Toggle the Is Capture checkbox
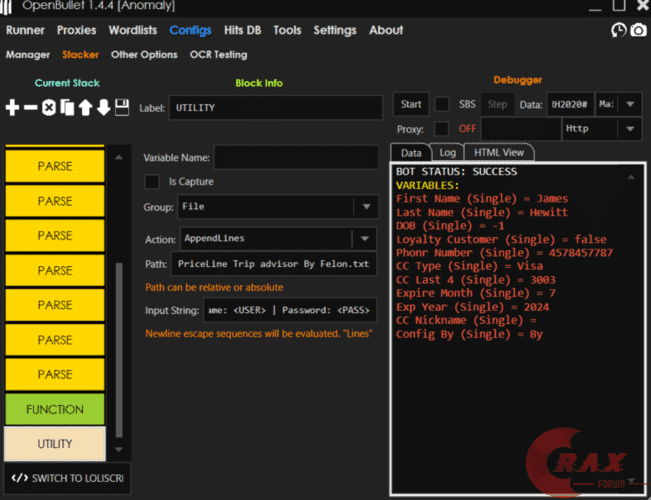The width and height of the screenshot is (651, 500). [x=152, y=182]
